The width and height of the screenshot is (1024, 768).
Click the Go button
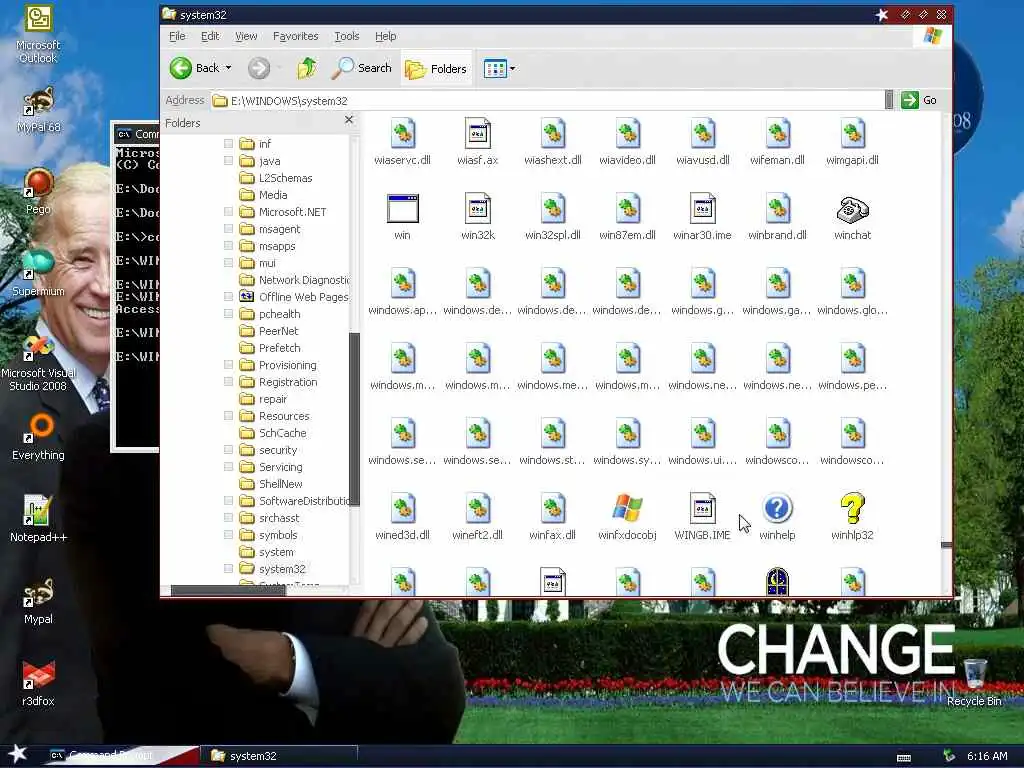click(x=920, y=100)
